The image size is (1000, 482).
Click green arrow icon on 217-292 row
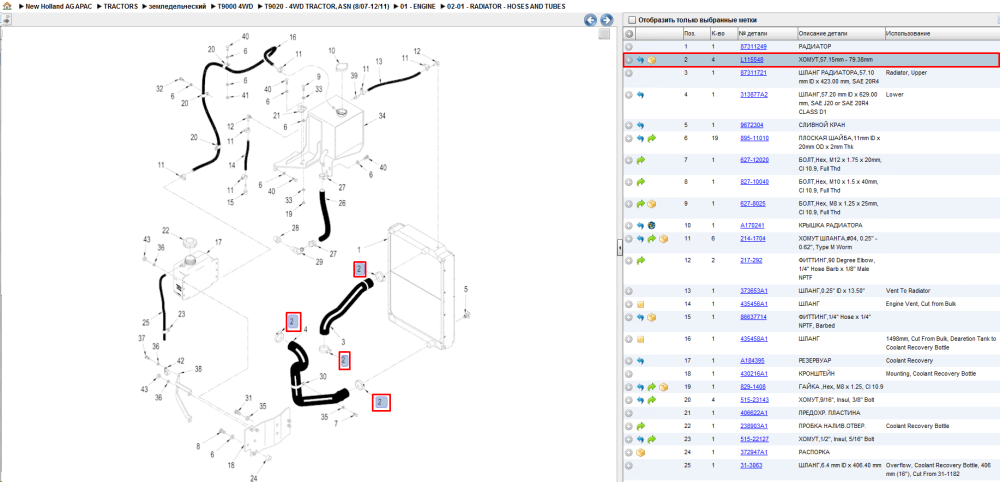[x=640, y=260]
